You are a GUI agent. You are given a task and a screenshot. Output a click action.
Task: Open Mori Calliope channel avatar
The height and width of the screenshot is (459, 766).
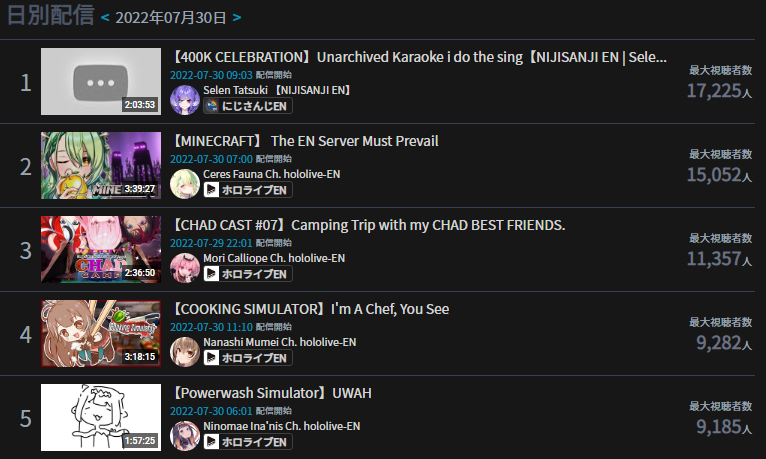pyautogui.click(x=185, y=268)
